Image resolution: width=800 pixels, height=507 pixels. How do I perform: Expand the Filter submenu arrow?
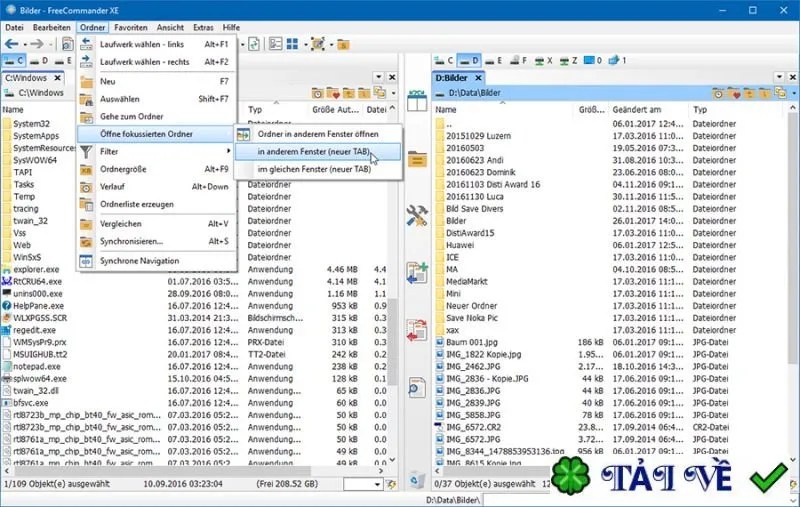[x=229, y=151]
